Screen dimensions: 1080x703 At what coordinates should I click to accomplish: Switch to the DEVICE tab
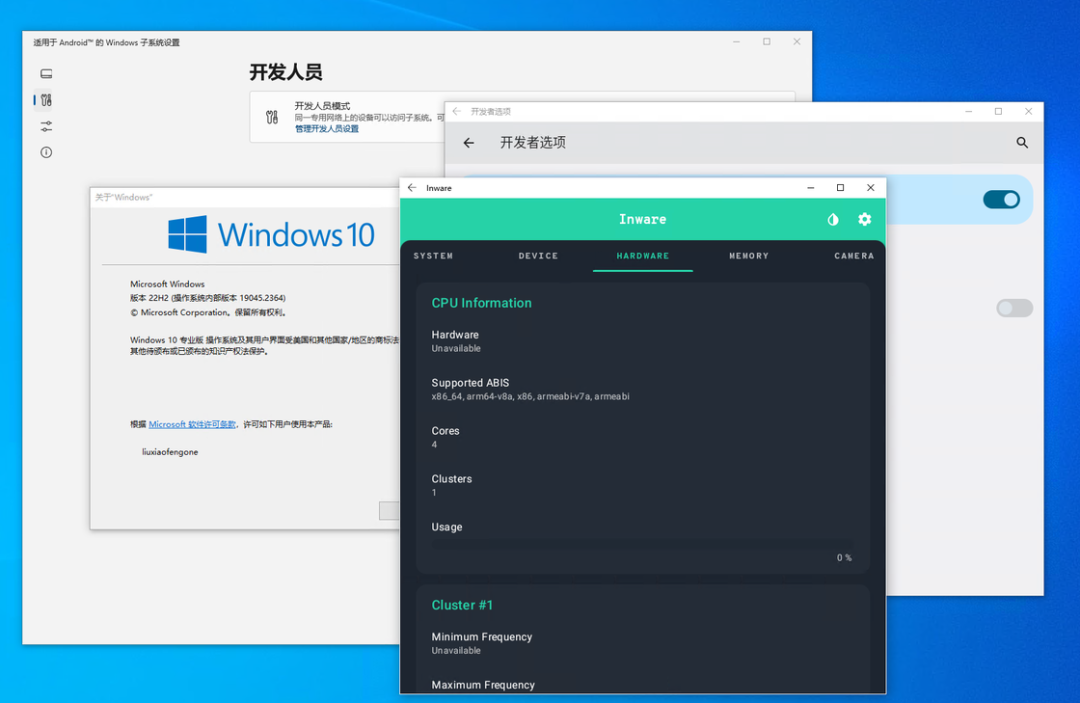click(539, 255)
